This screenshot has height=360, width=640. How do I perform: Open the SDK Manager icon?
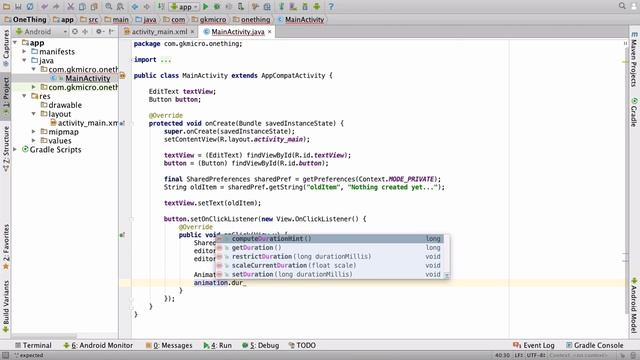point(305,7)
